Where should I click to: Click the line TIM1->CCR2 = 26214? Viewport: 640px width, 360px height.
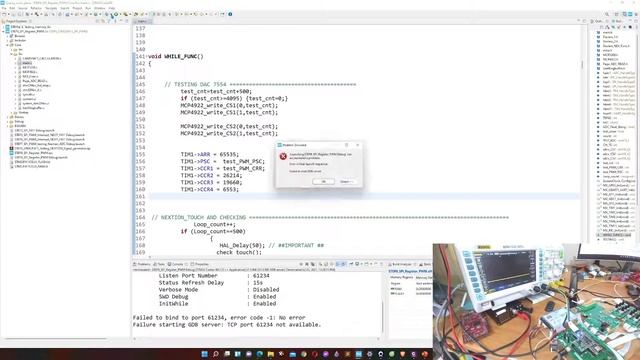click(211, 176)
